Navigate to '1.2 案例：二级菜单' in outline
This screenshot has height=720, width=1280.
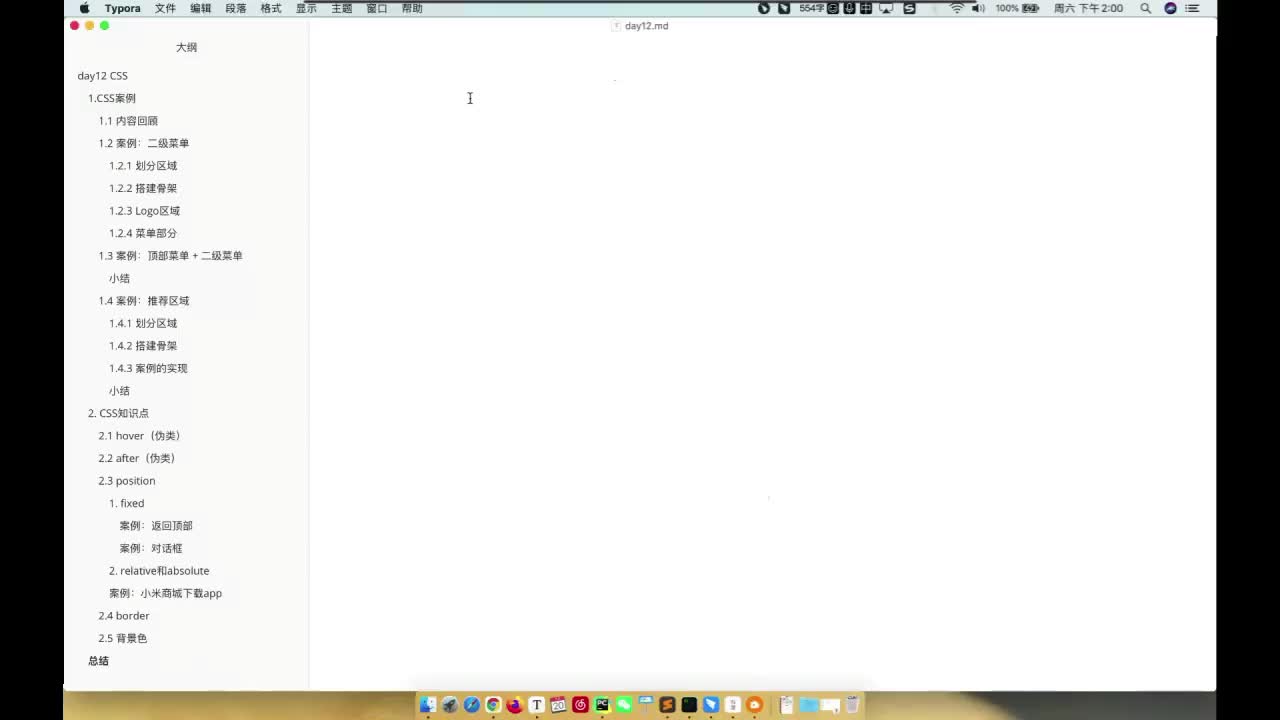tap(144, 143)
